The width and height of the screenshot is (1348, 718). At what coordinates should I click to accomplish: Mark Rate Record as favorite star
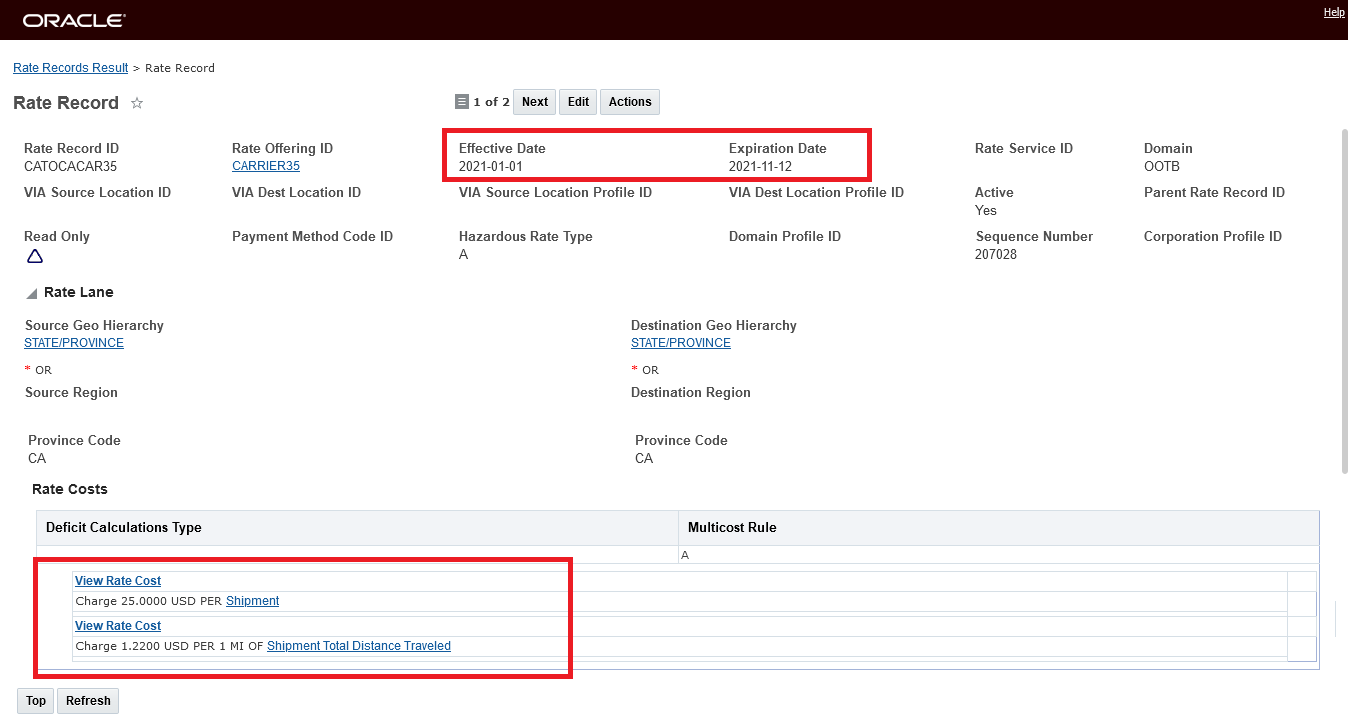click(137, 103)
